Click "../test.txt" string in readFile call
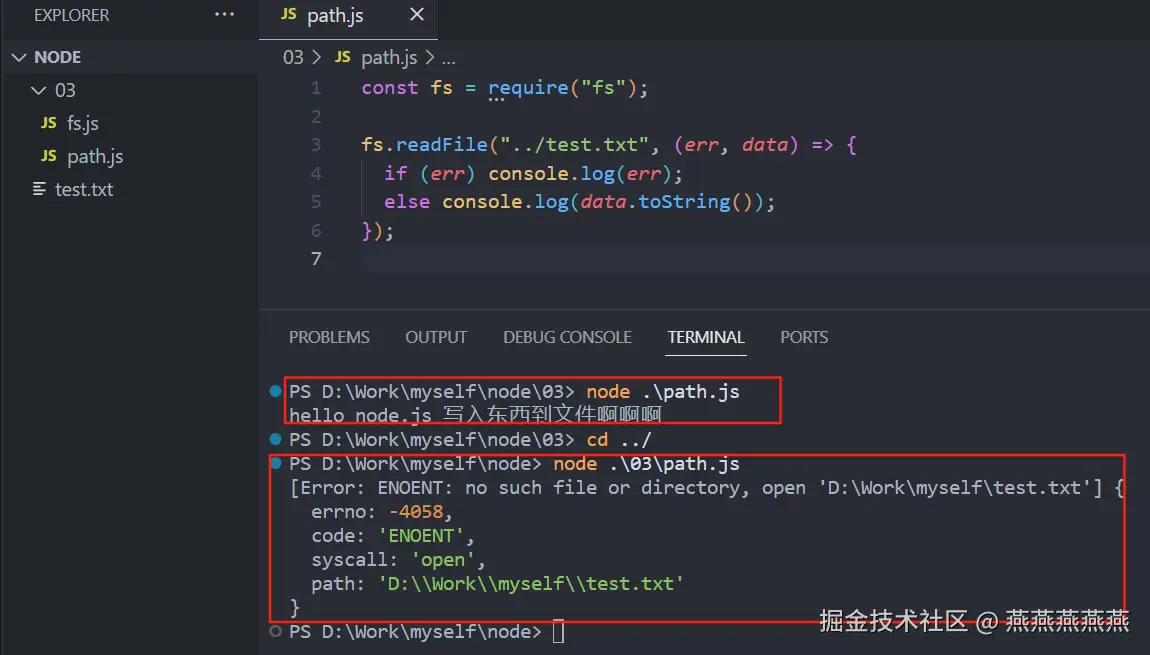Viewport: 1150px width, 655px height. 574,144
